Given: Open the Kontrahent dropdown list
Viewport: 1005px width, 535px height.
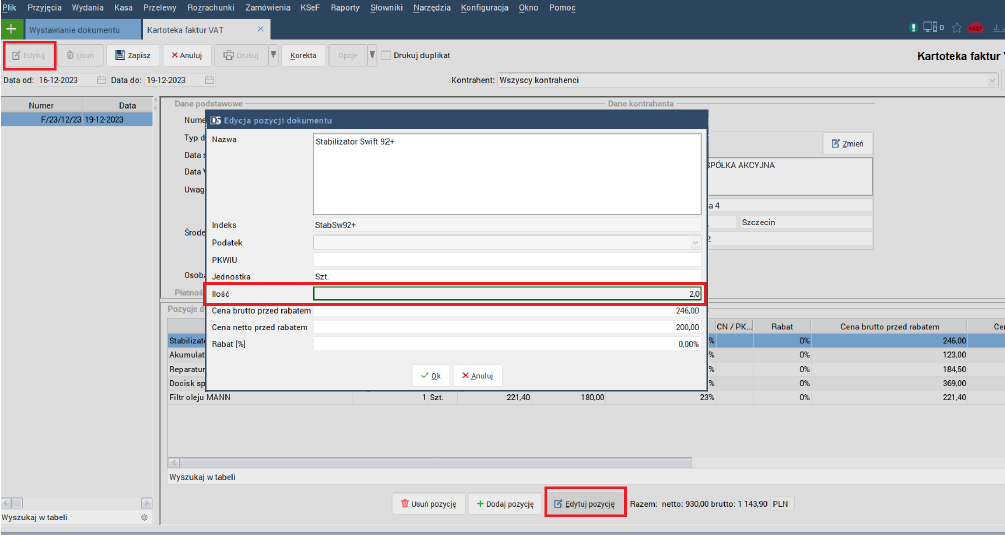Looking at the screenshot, I should (999, 80).
